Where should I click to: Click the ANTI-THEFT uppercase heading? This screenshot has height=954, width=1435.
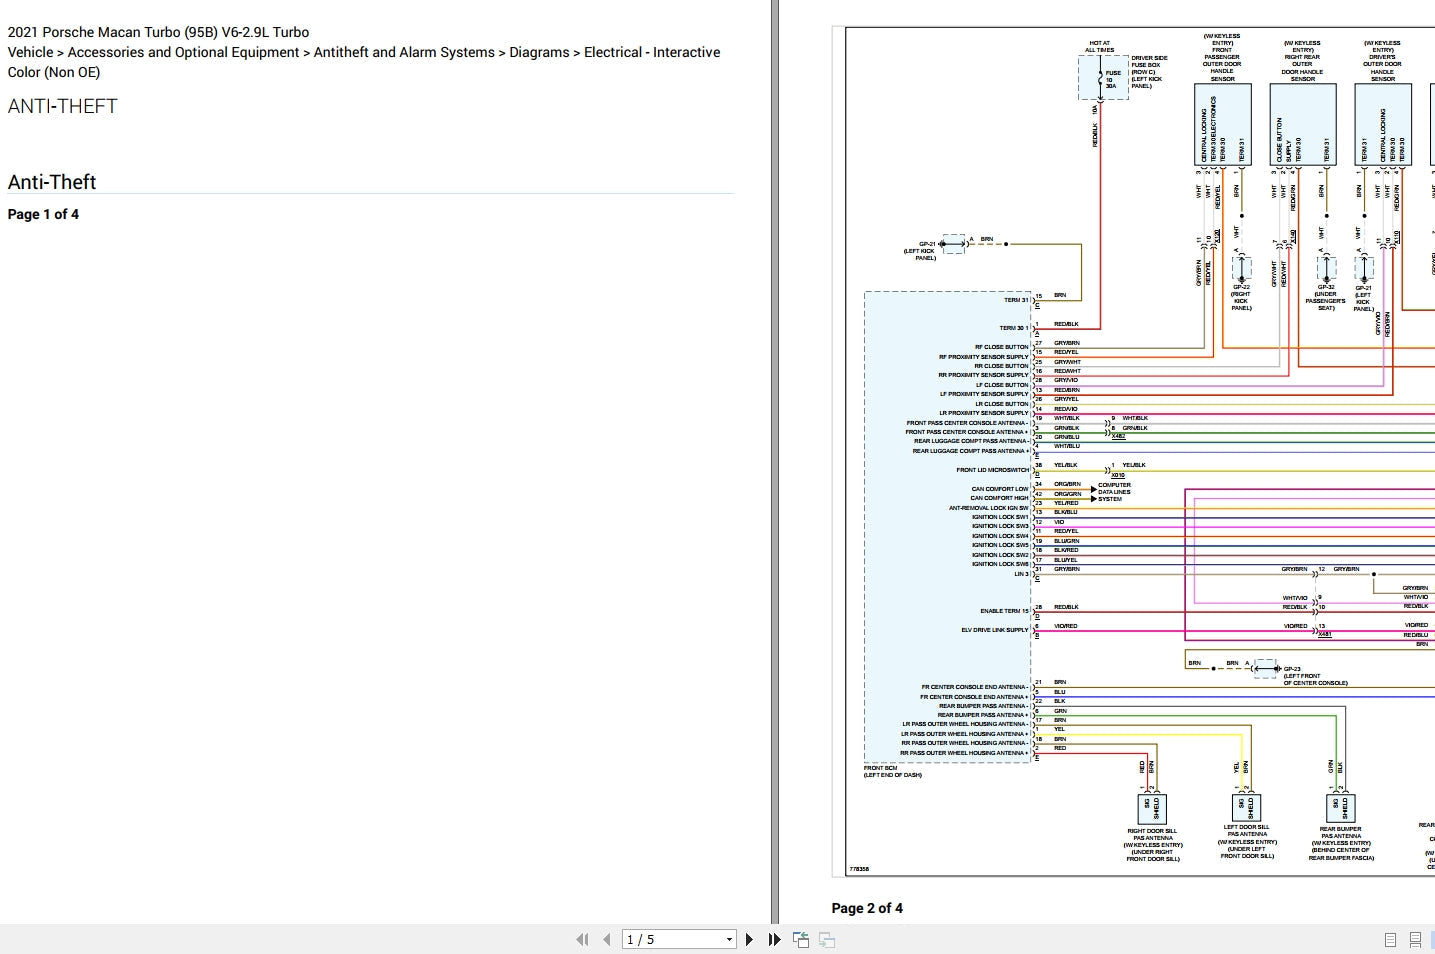click(63, 106)
